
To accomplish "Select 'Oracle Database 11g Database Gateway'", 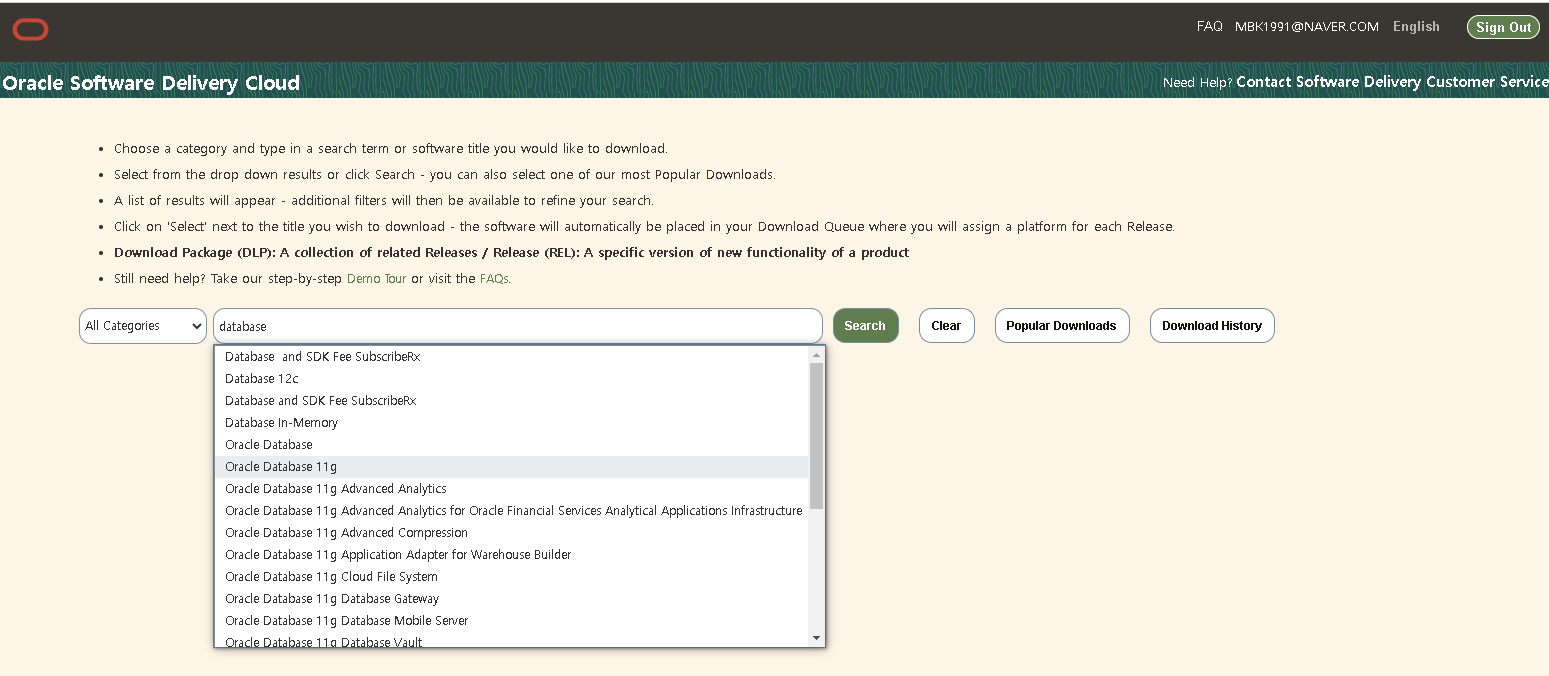I will [x=512, y=599].
